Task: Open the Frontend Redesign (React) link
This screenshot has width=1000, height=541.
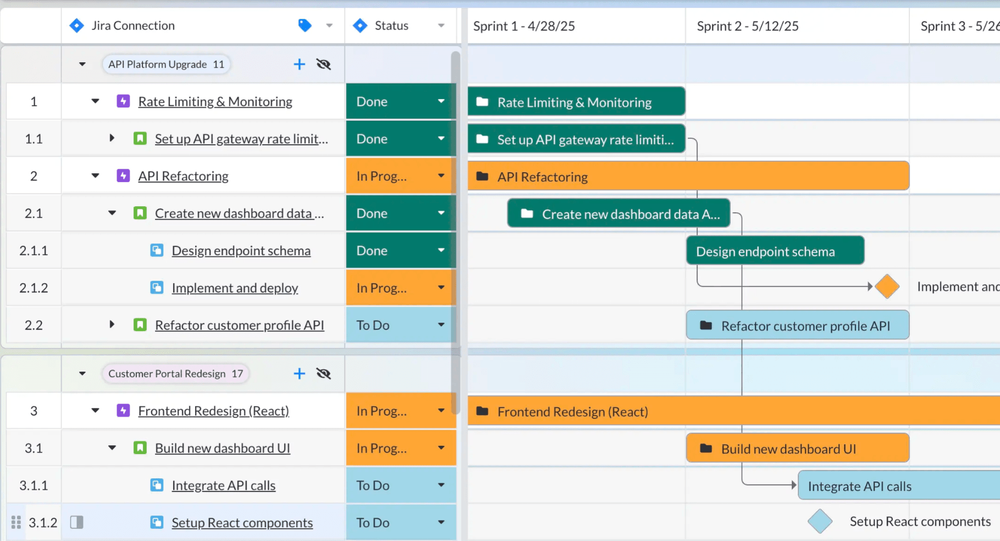Action: point(213,411)
